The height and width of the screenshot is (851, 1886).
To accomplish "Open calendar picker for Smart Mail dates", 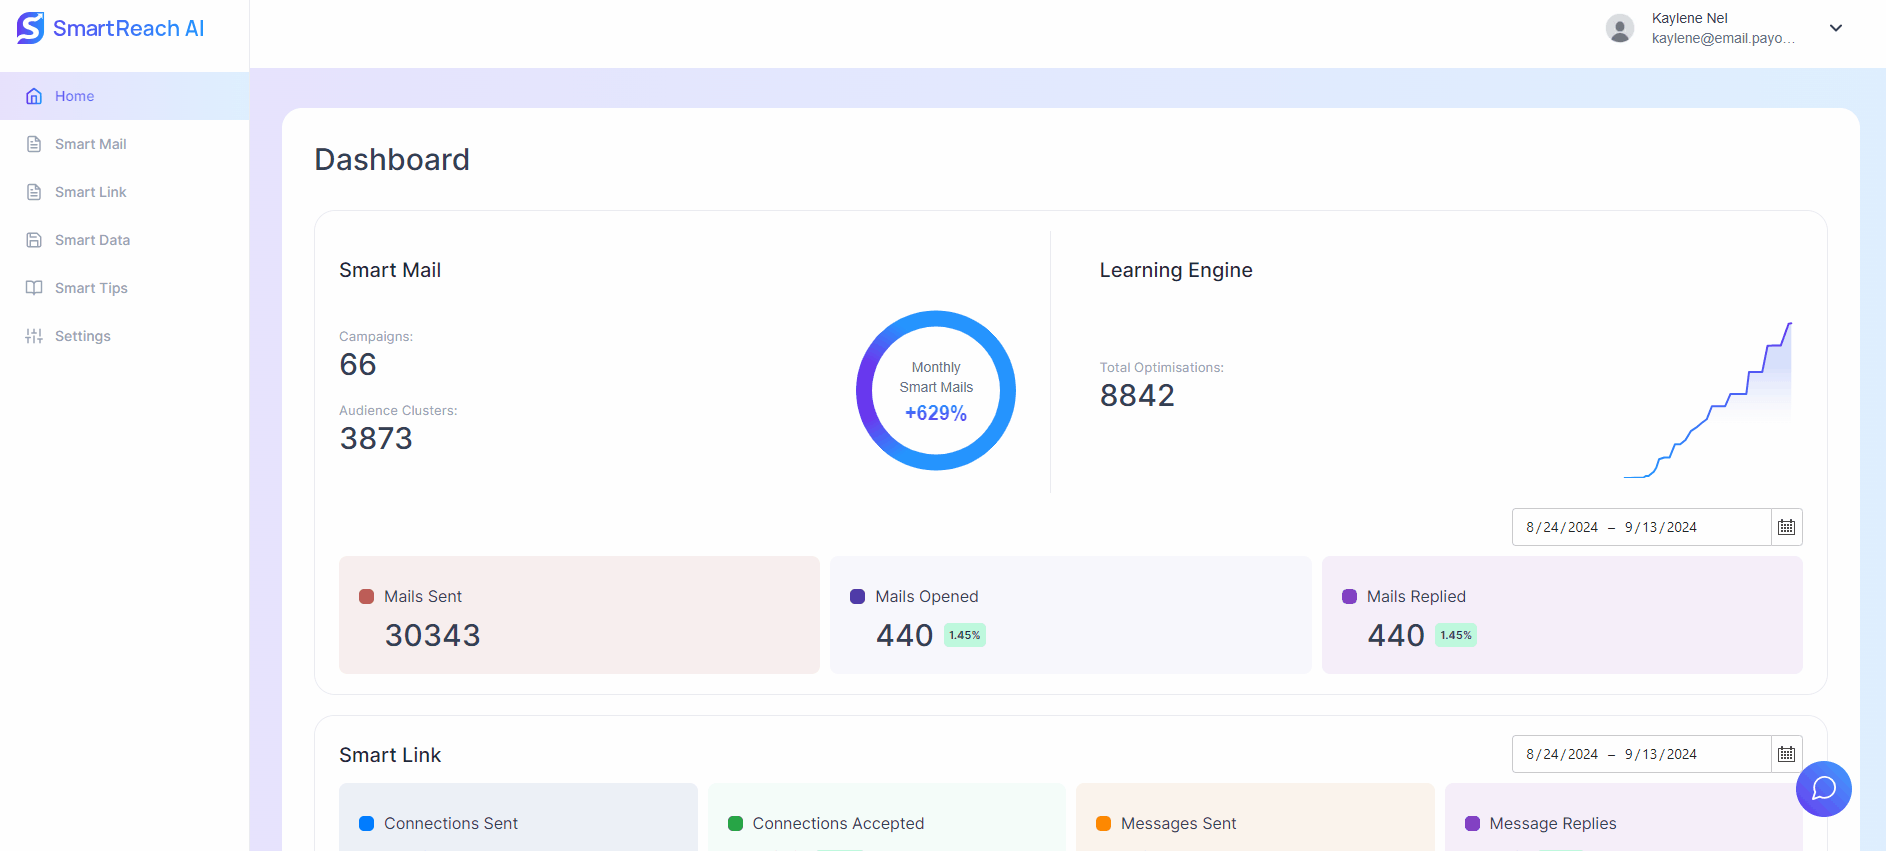I will pyautogui.click(x=1787, y=527).
